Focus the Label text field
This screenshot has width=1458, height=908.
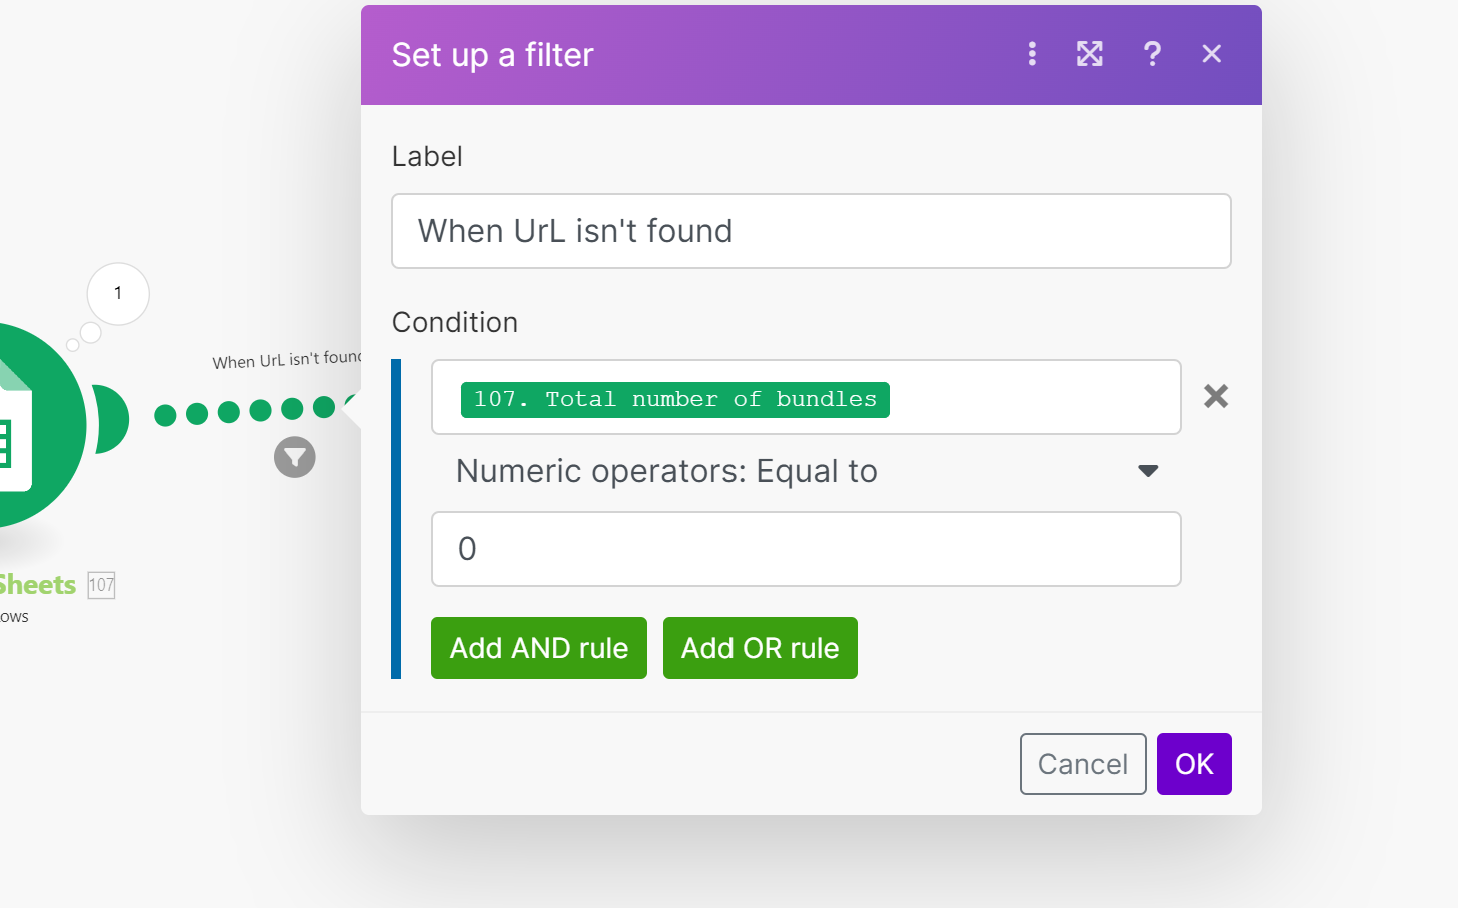[x=811, y=231]
